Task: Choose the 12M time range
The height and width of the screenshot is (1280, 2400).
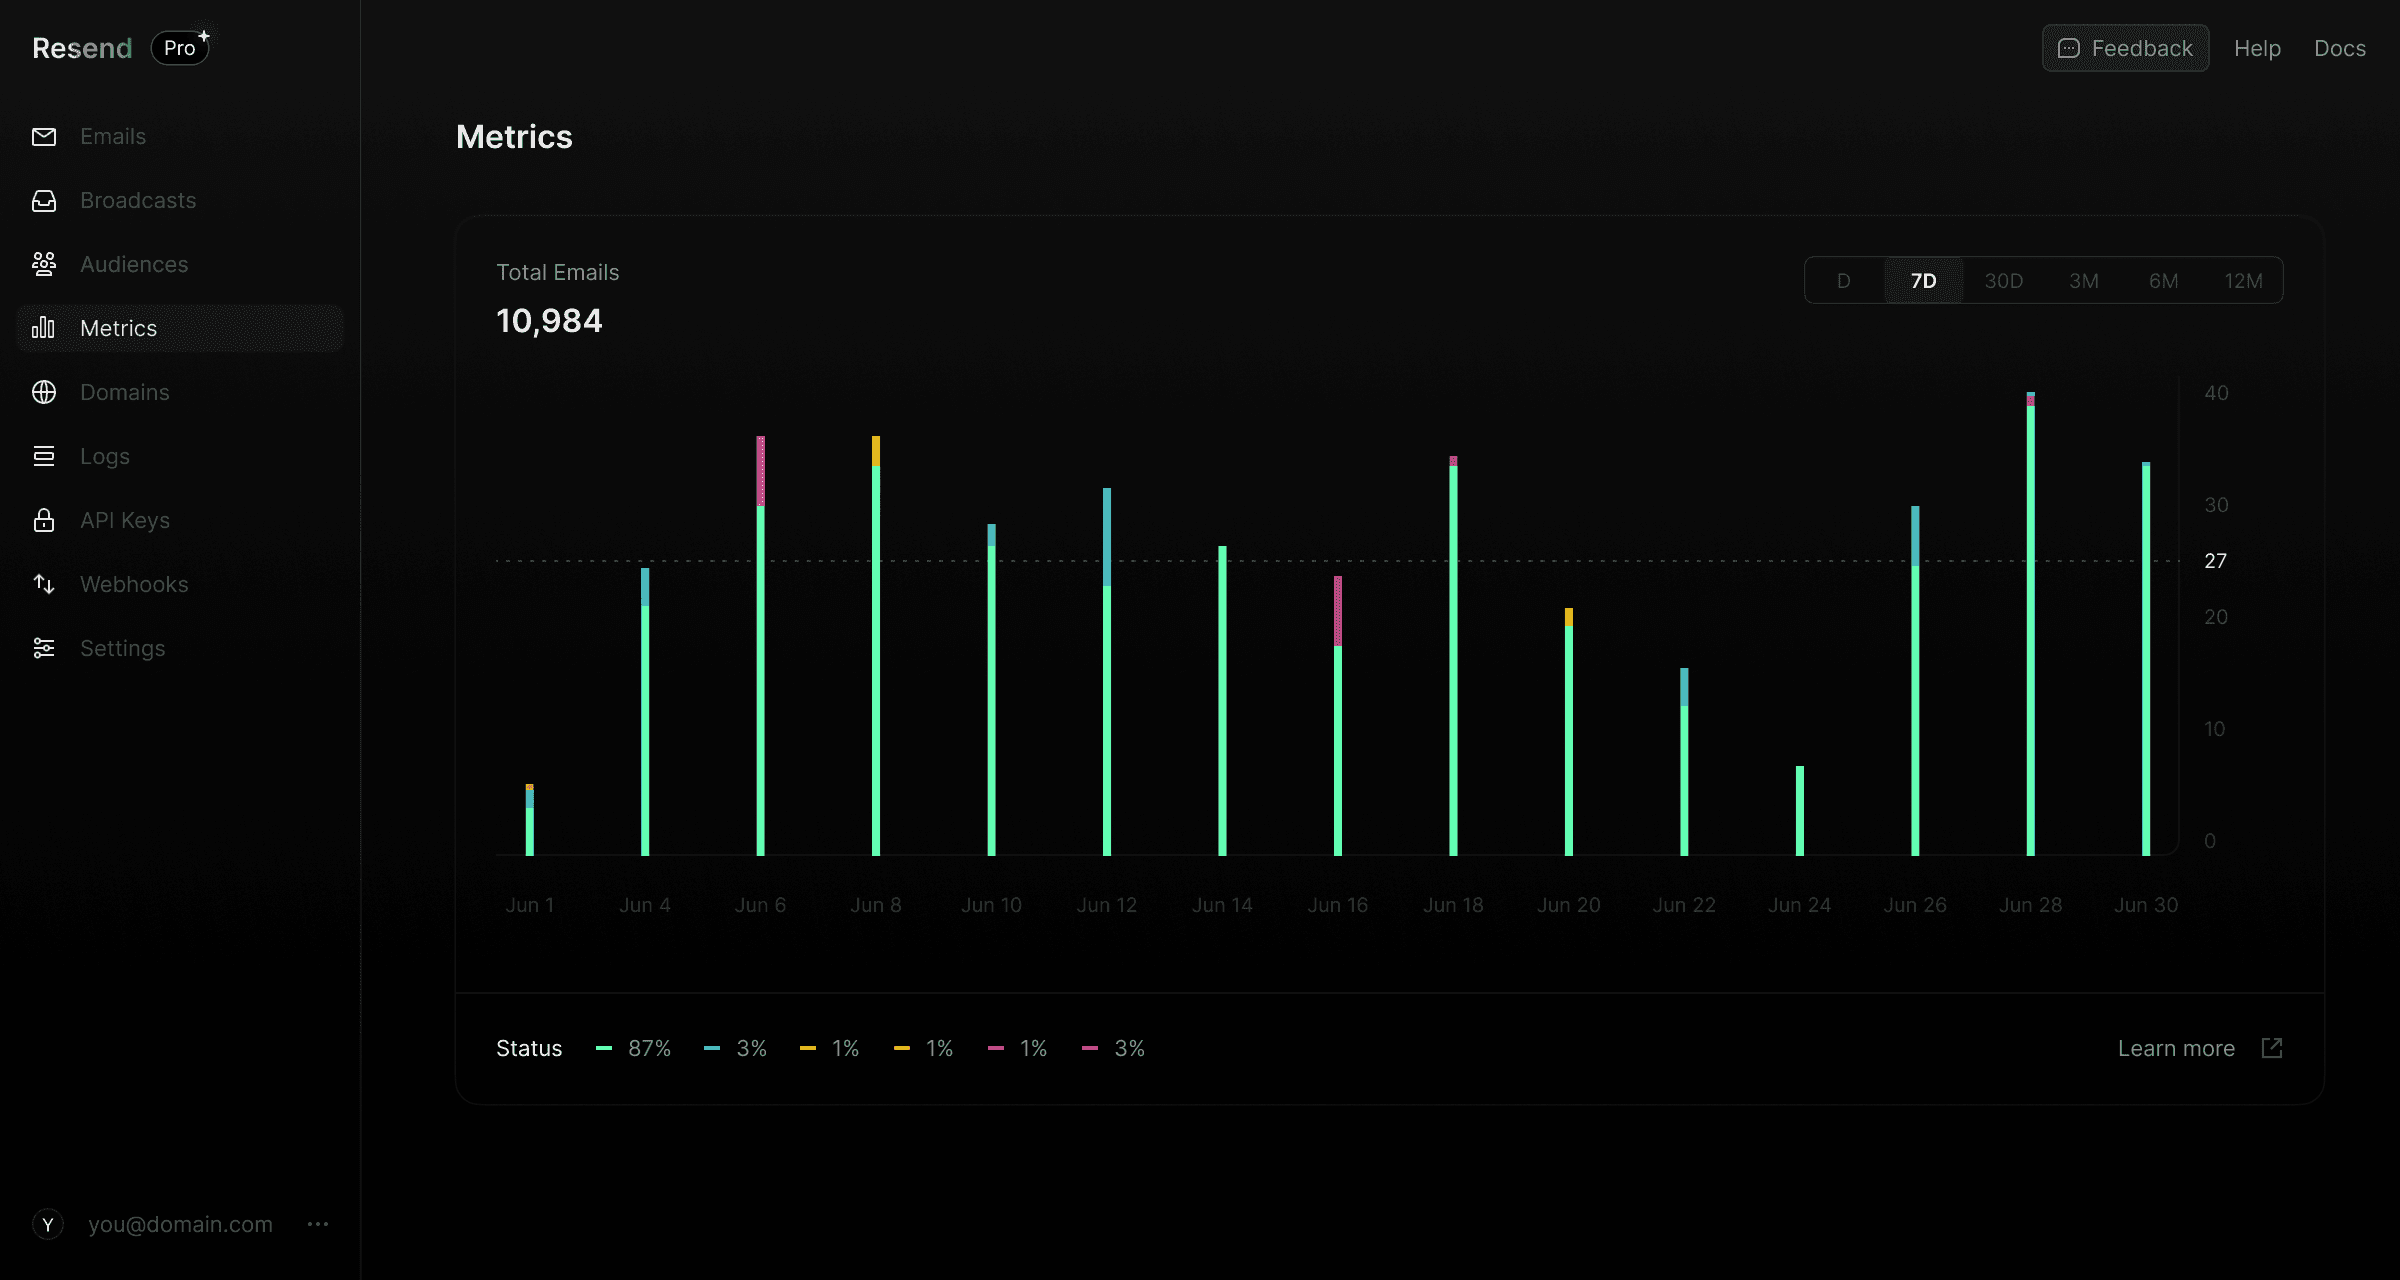Action: (x=2243, y=281)
